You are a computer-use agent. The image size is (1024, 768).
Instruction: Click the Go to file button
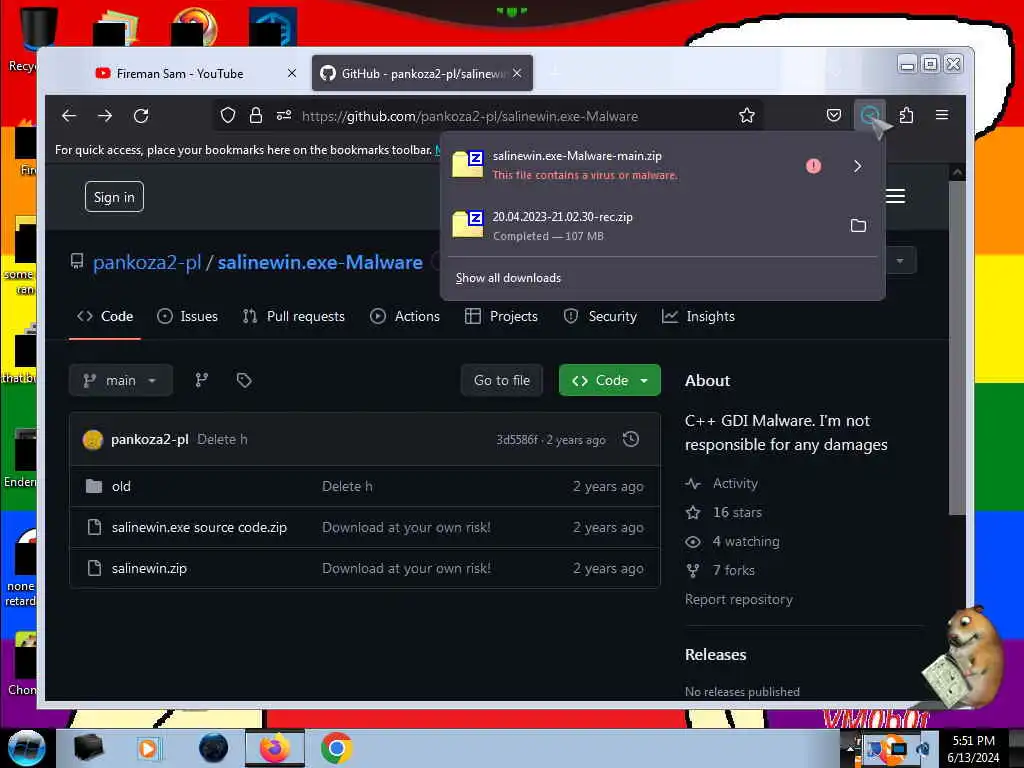coord(502,381)
